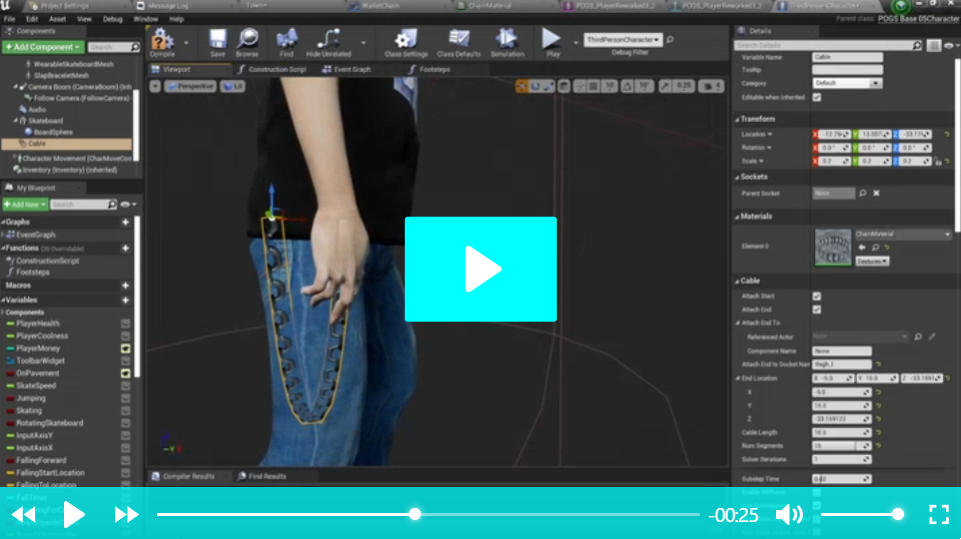This screenshot has width=961, height=539.
Task: Toggle PlayerHealth variable visibility
Action: tap(125, 324)
